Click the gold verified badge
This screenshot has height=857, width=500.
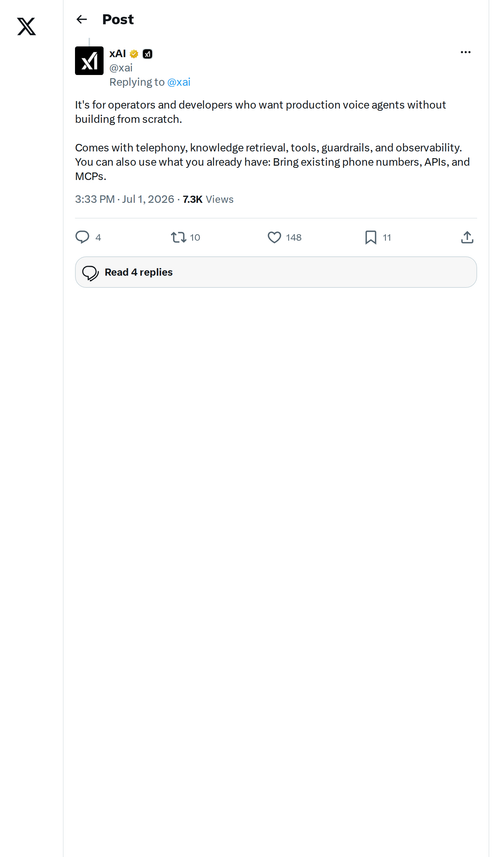coord(134,54)
